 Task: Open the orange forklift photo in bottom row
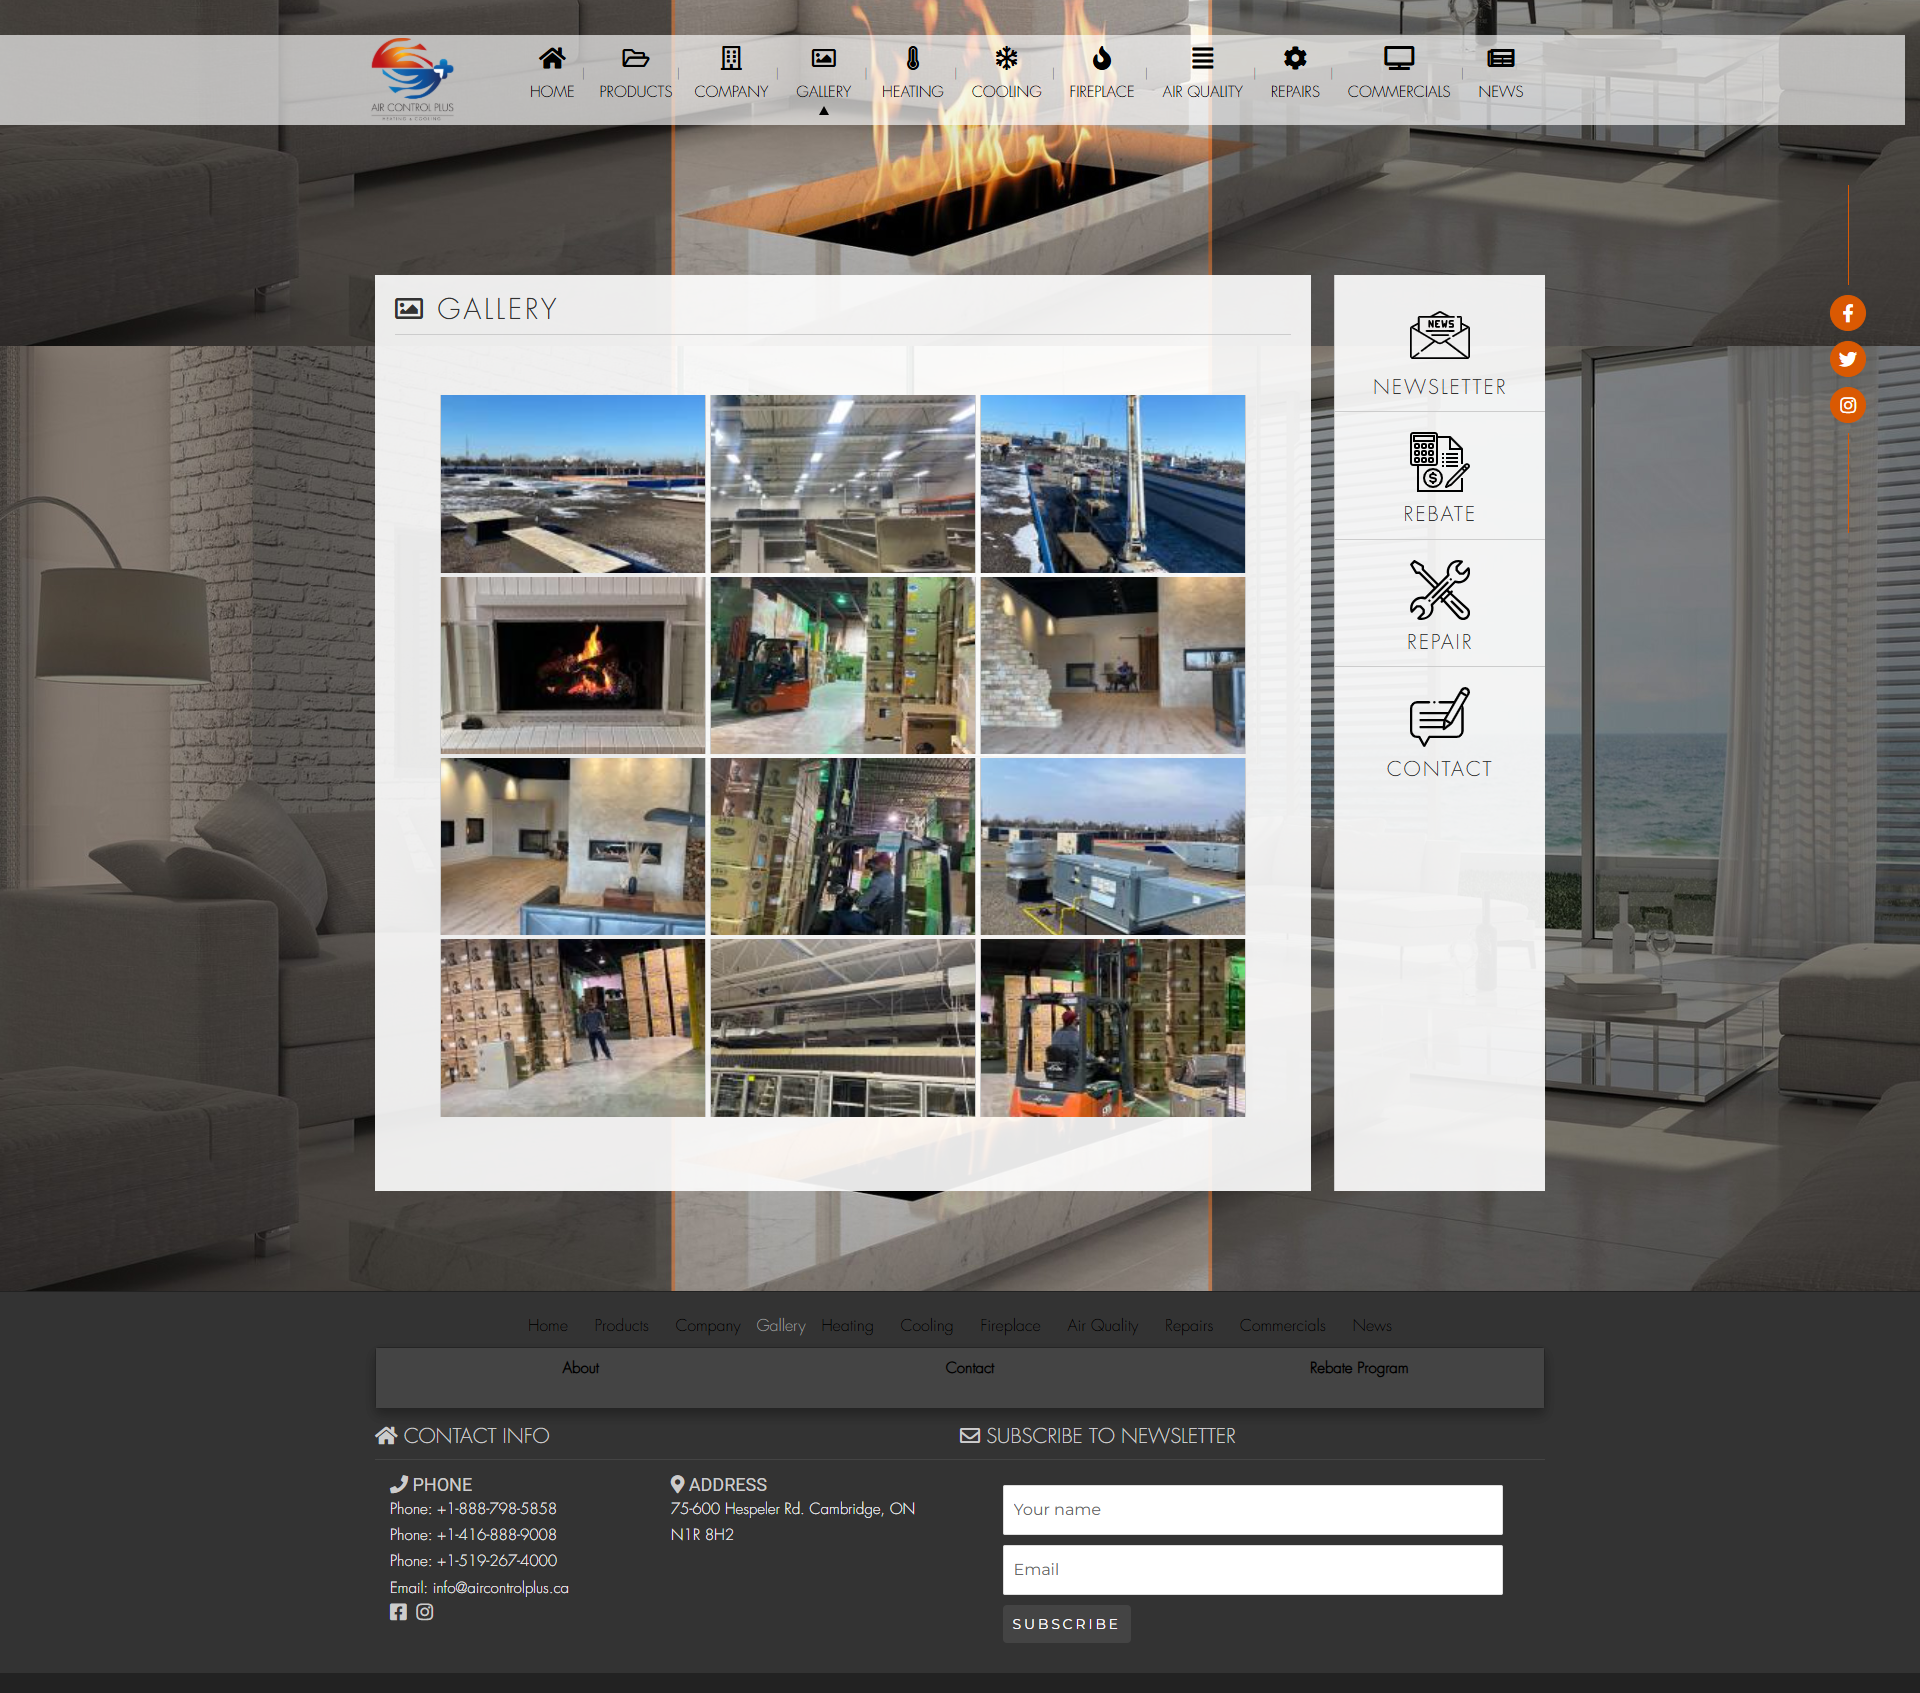[1112, 1028]
